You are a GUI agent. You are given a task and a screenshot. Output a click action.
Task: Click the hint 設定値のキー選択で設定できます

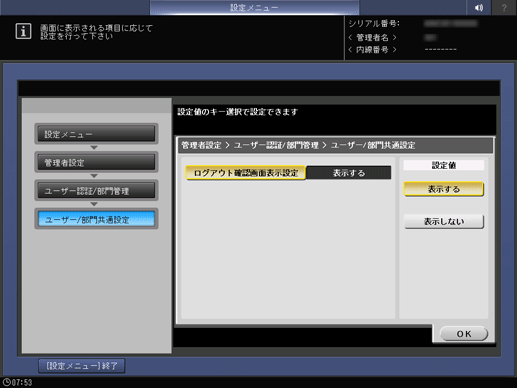tap(238, 112)
